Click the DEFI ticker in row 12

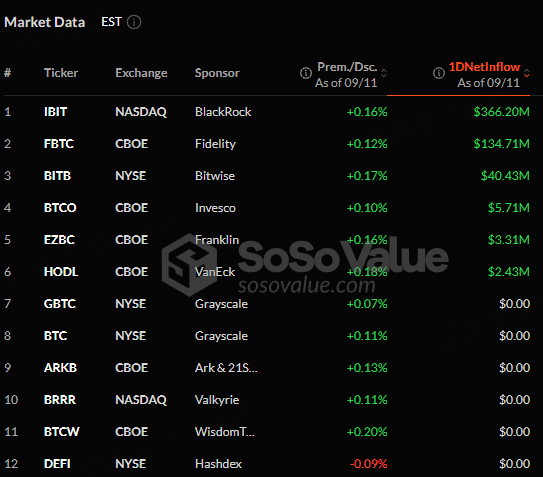click(x=57, y=464)
